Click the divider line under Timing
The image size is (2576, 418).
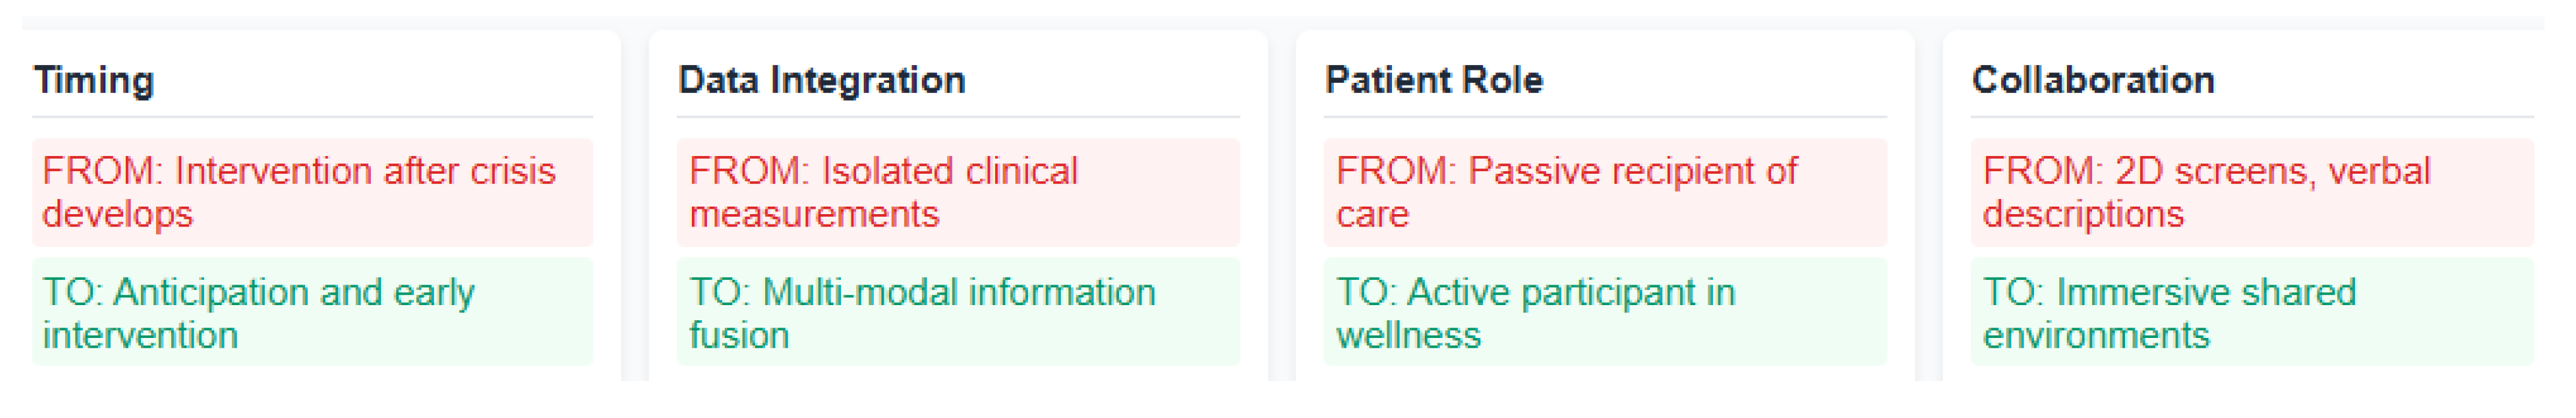click(312, 117)
